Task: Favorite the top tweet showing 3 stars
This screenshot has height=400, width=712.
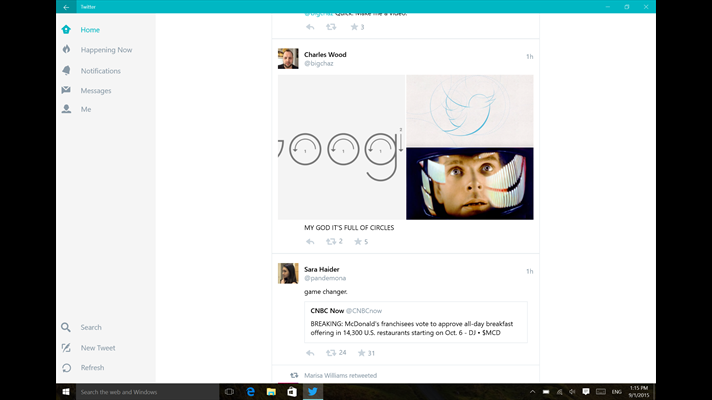Action: (x=354, y=27)
